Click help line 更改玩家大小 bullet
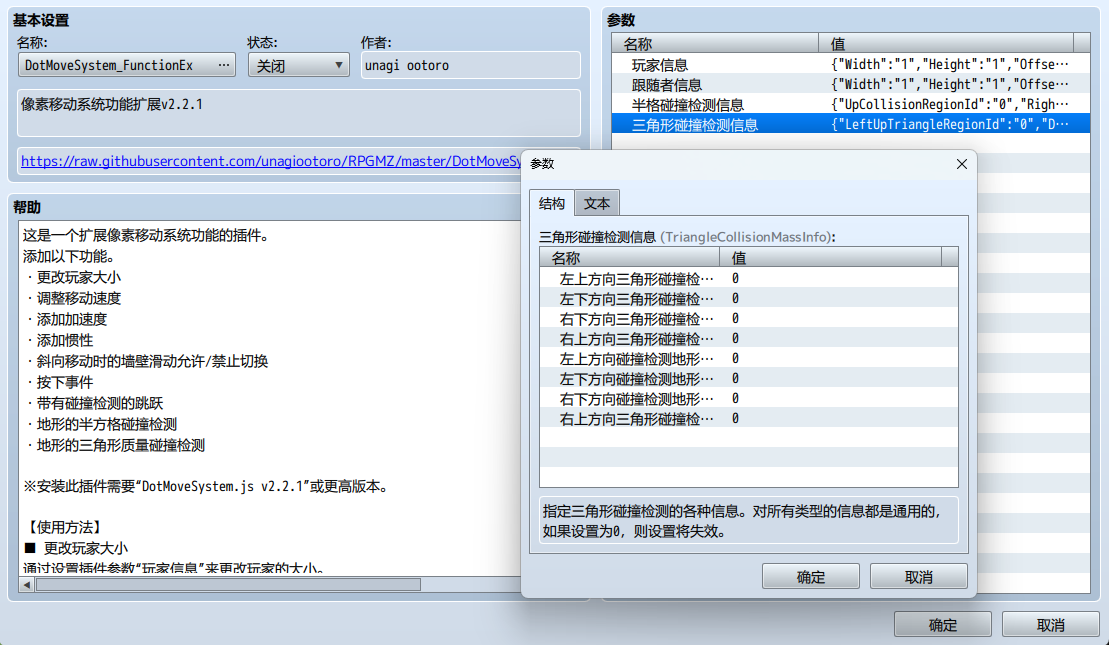Screen dimensions: 1109x645 tap(79, 277)
